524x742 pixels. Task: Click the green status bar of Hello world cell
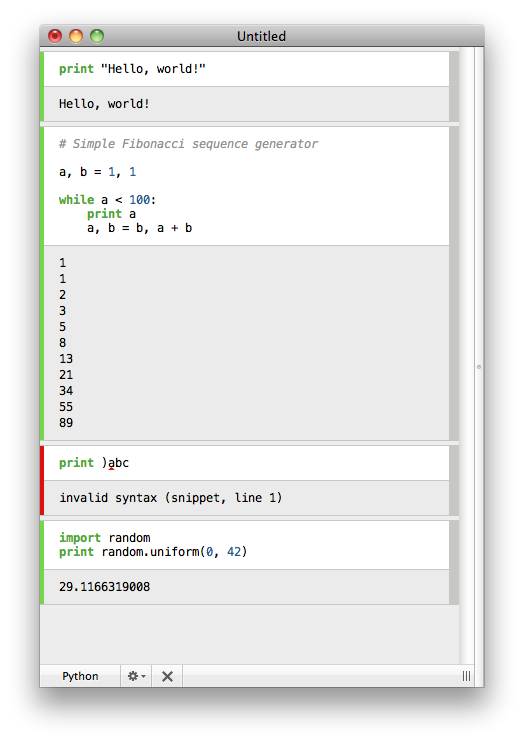click(42, 86)
